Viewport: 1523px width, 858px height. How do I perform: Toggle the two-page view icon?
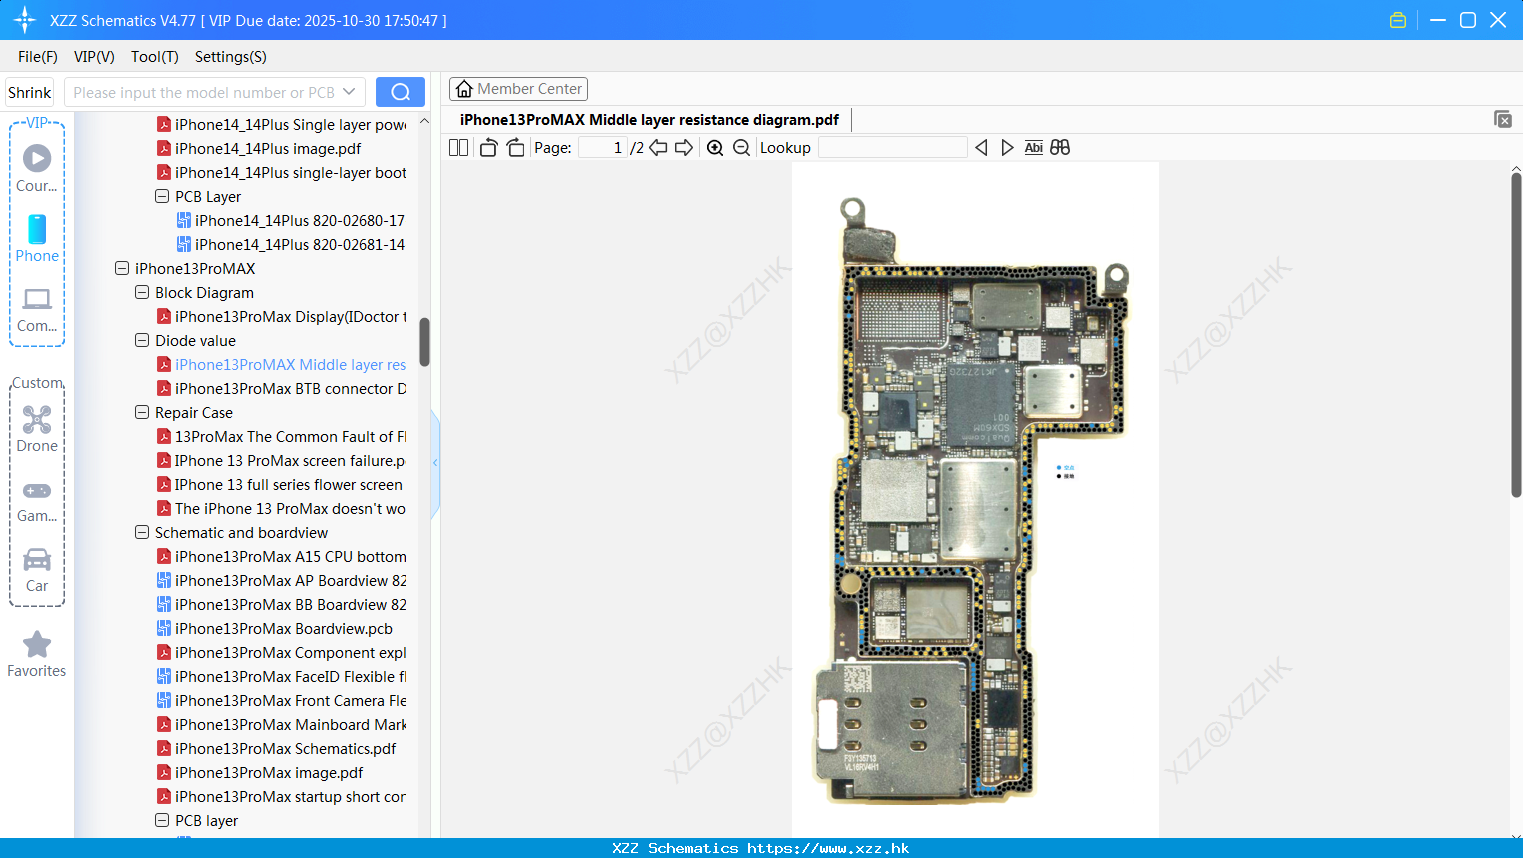click(x=458, y=148)
